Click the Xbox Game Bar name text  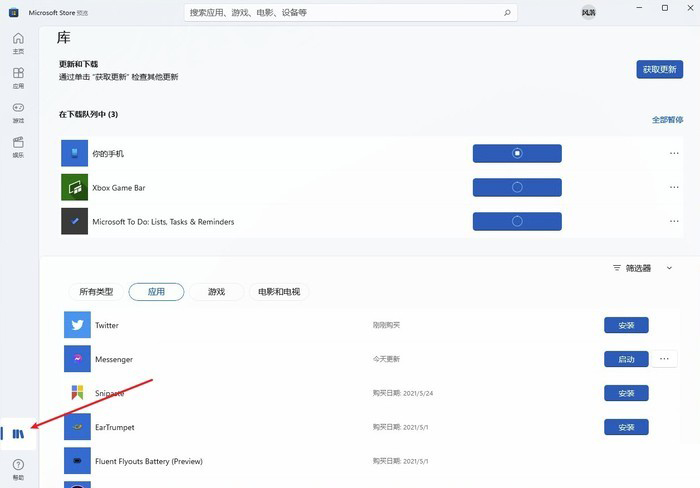(119, 188)
